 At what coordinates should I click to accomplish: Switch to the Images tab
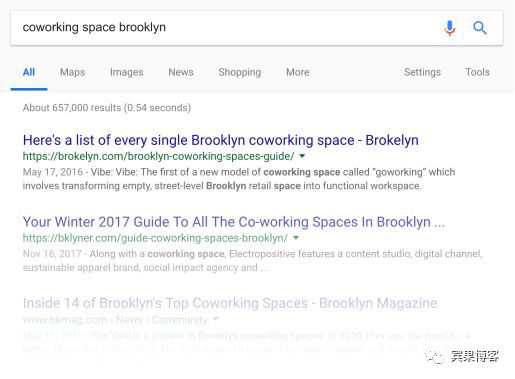127,72
